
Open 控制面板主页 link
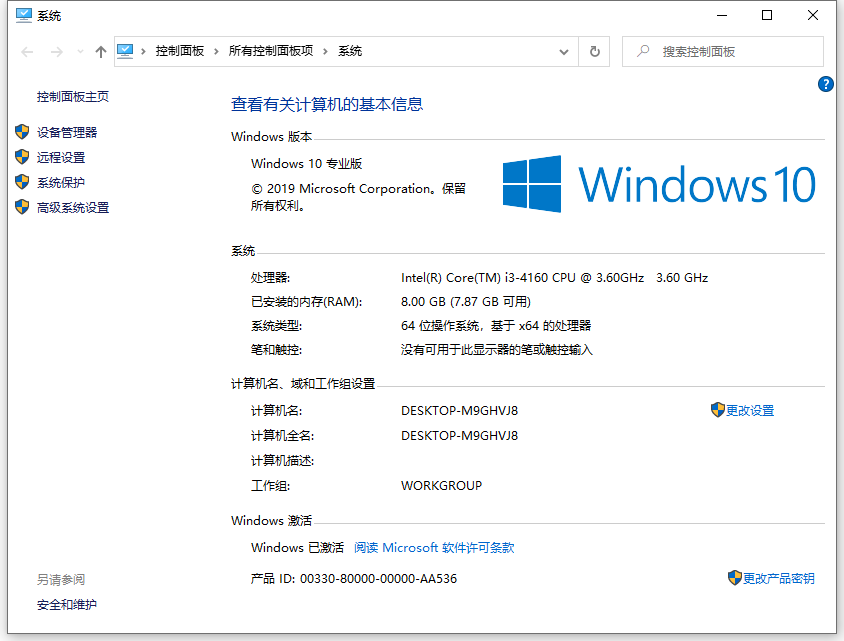[x=73, y=97]
